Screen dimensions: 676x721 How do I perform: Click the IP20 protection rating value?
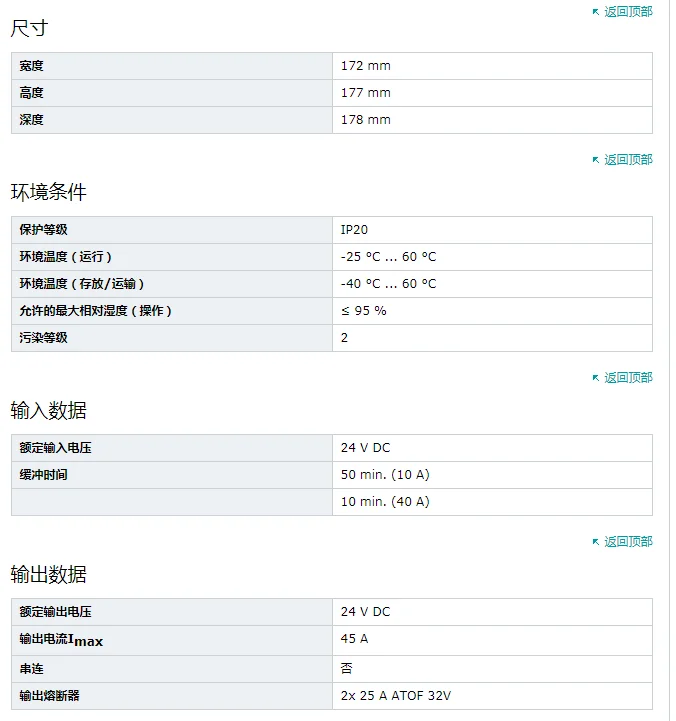(354, 230)
